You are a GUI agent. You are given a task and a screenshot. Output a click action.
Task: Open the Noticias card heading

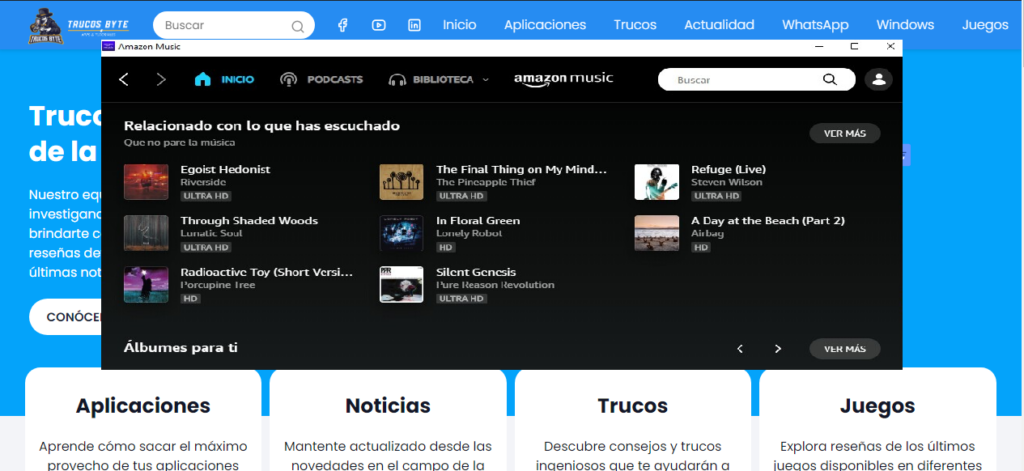(x=388, y=406)
